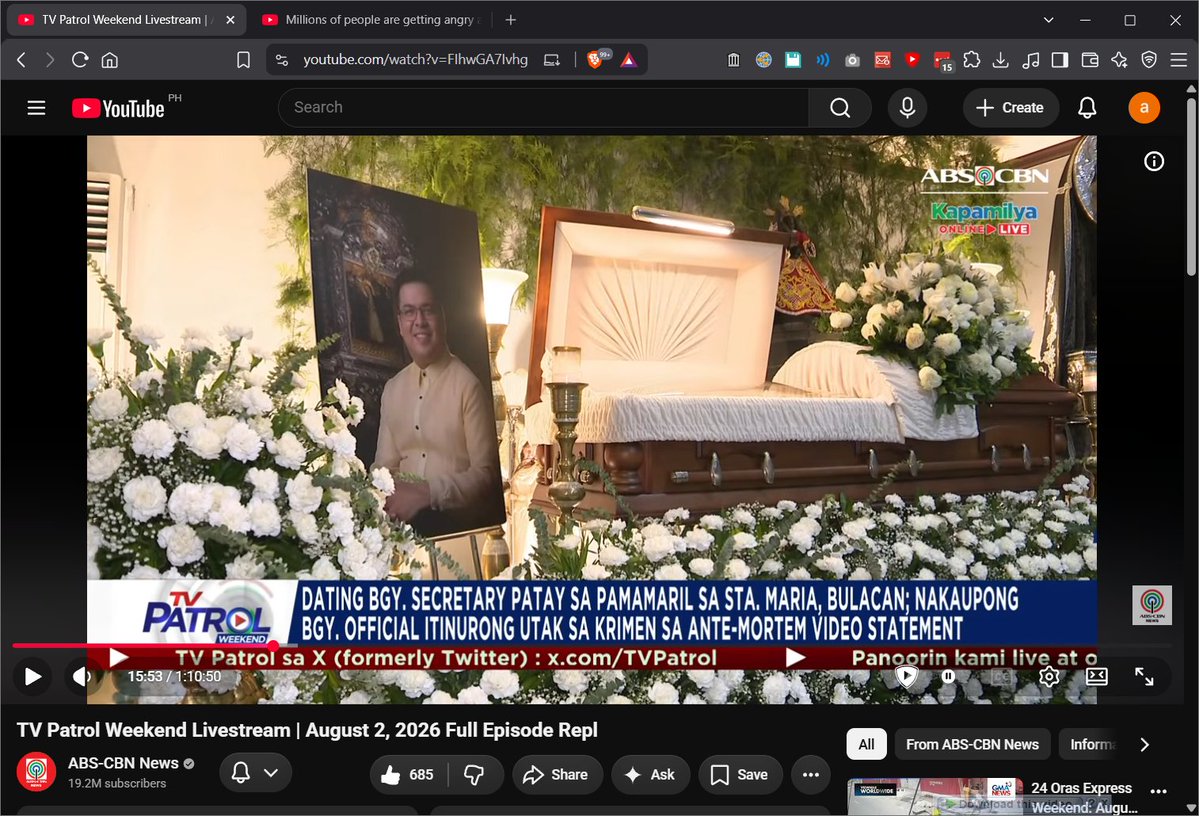Image resolution: width=1199 pixels, height=816 pixels.
Task: Switch to Millions of people are getting angry tab
Action: [372, 20]
